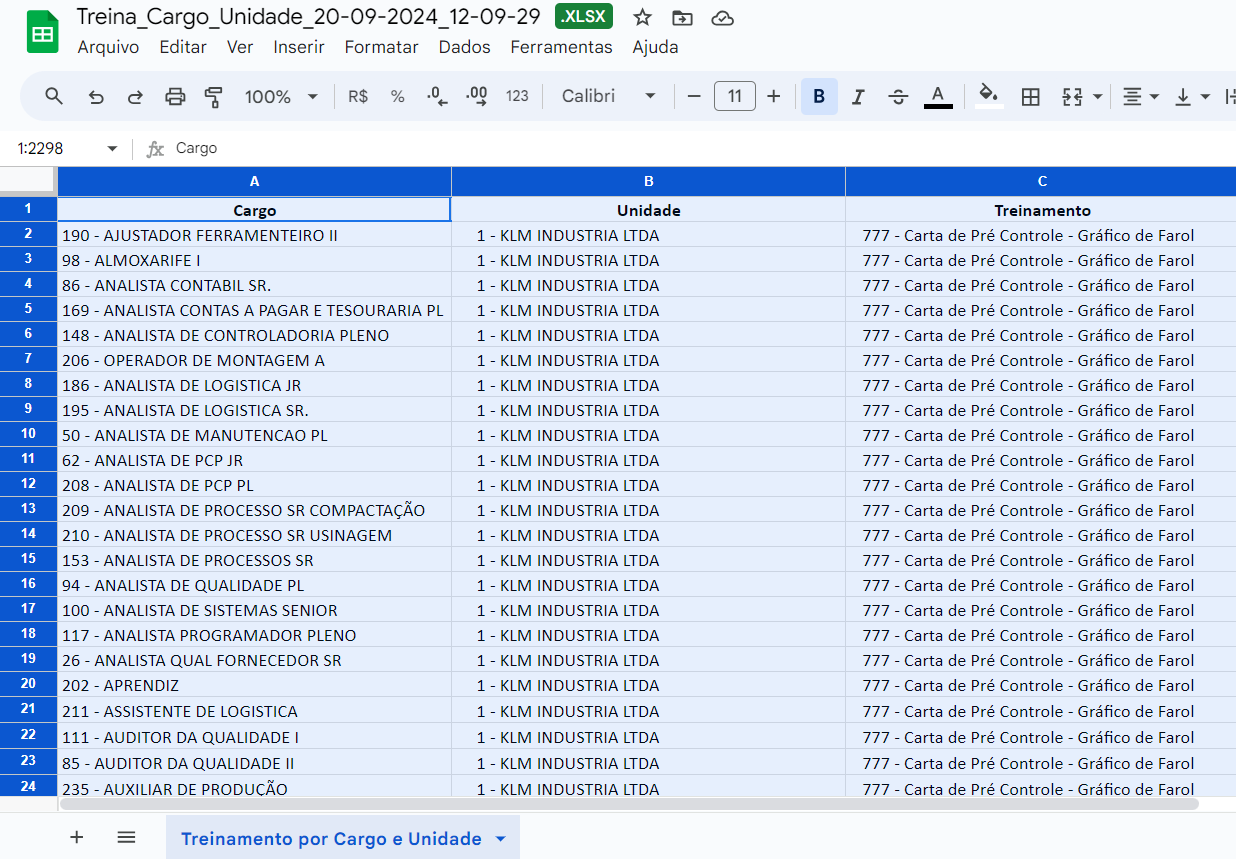Open the Calibri font dropdown
This screenshot has height=859, width=1236.
[609, 96]
